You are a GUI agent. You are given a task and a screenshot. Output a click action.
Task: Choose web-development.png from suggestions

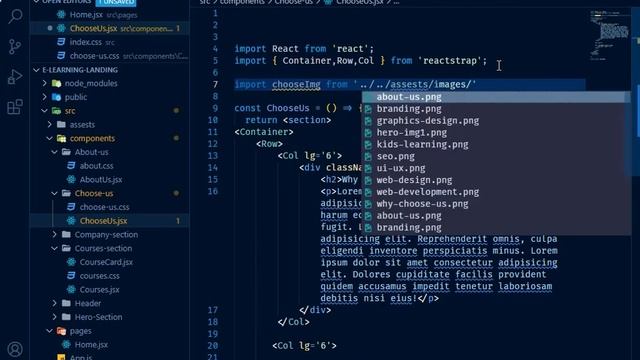(496, 192)
